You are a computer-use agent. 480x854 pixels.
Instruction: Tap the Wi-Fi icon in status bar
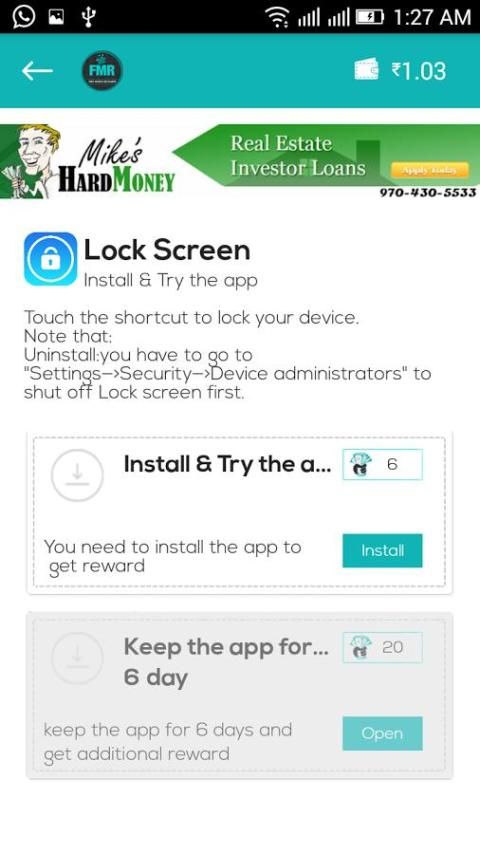click(277, 17)
